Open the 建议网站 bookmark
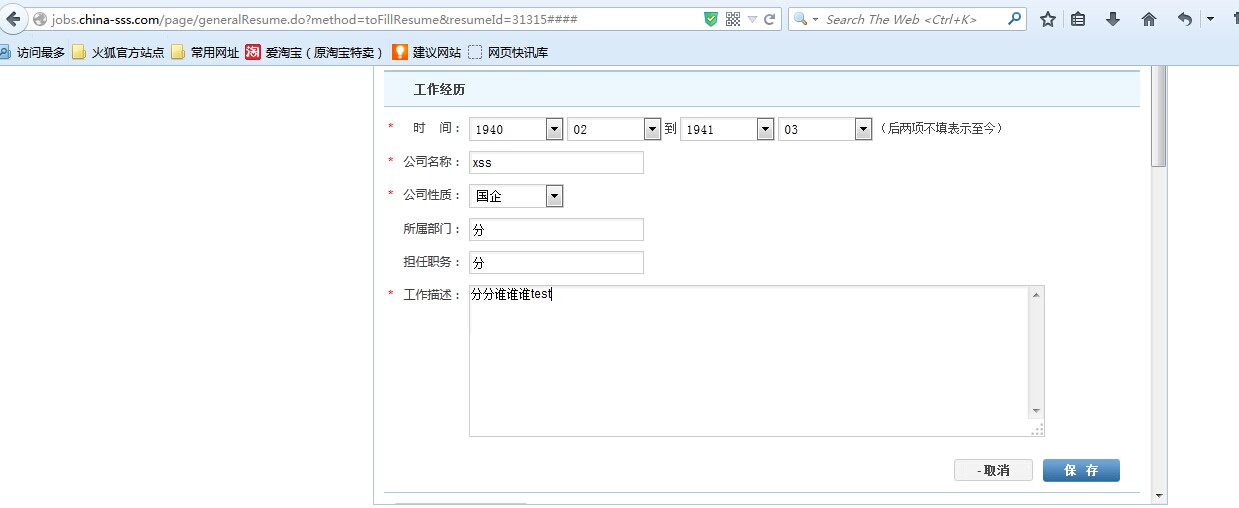1239x508 pixels. pyautogui.click(x=426, y=52)
